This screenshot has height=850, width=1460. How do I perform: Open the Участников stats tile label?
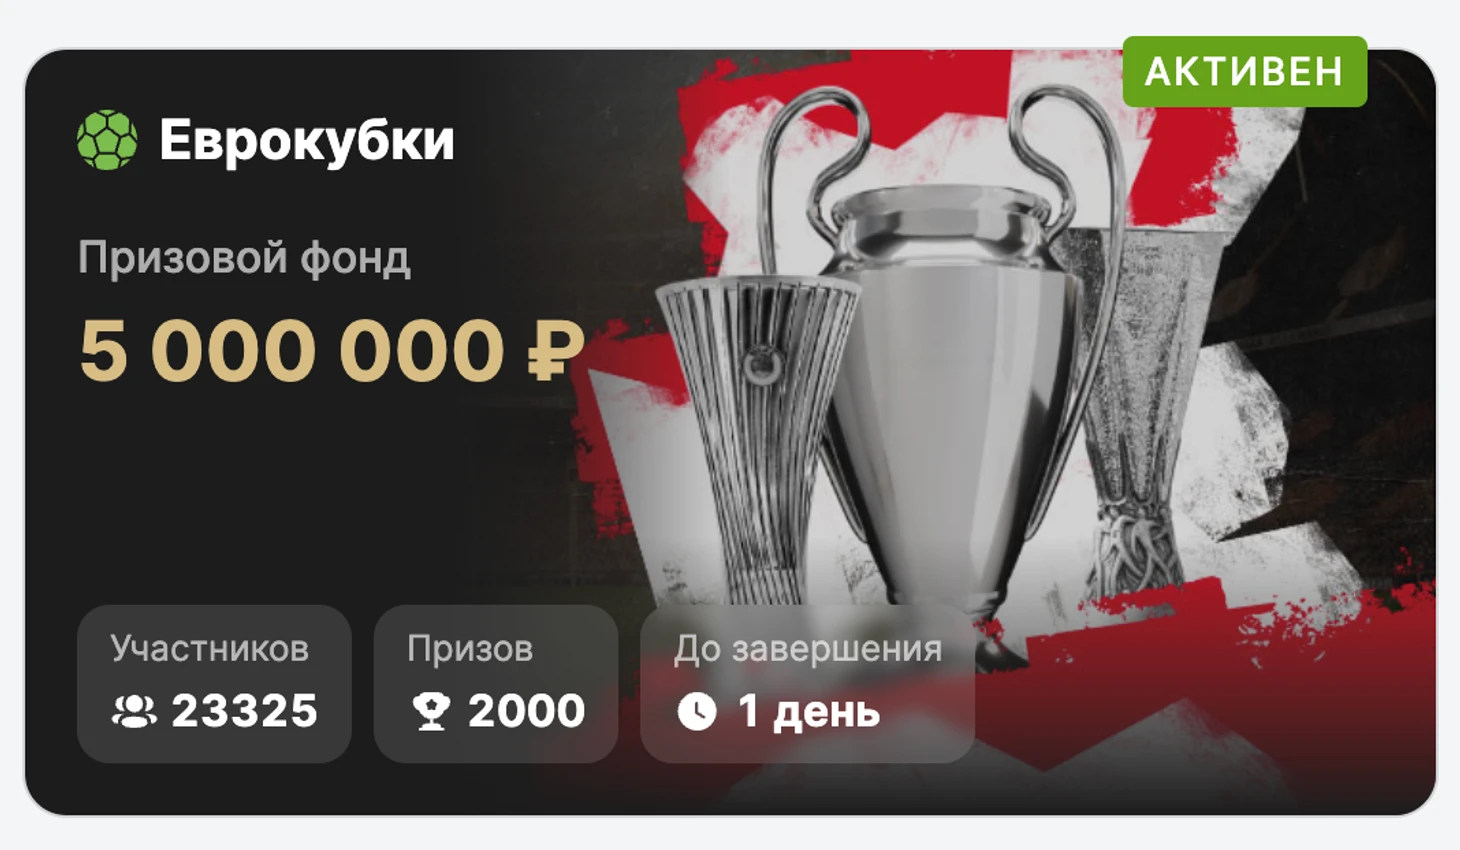[x=210, y=648]
